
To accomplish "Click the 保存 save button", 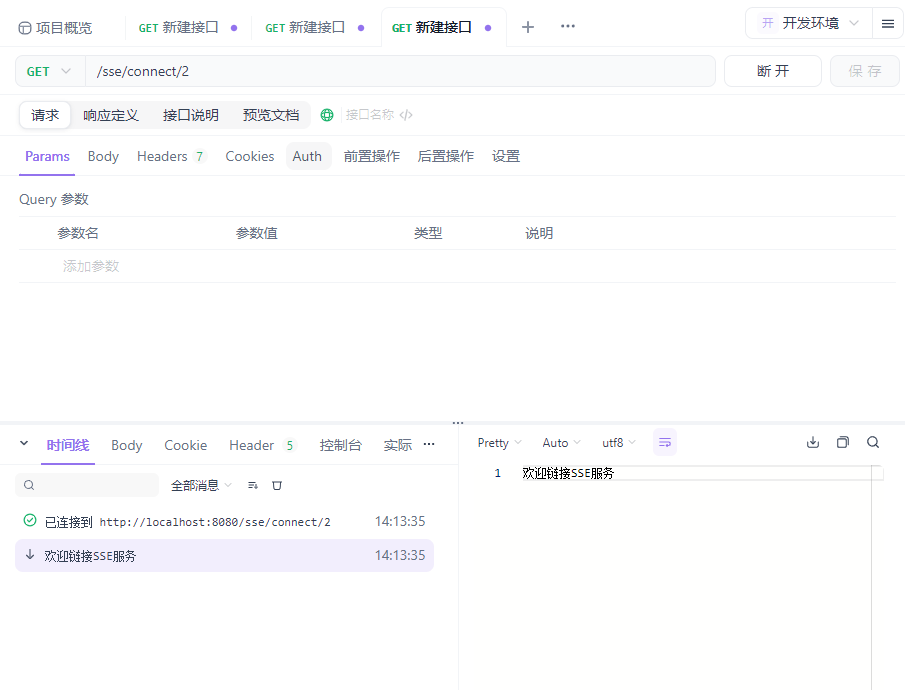I will 865,71.
